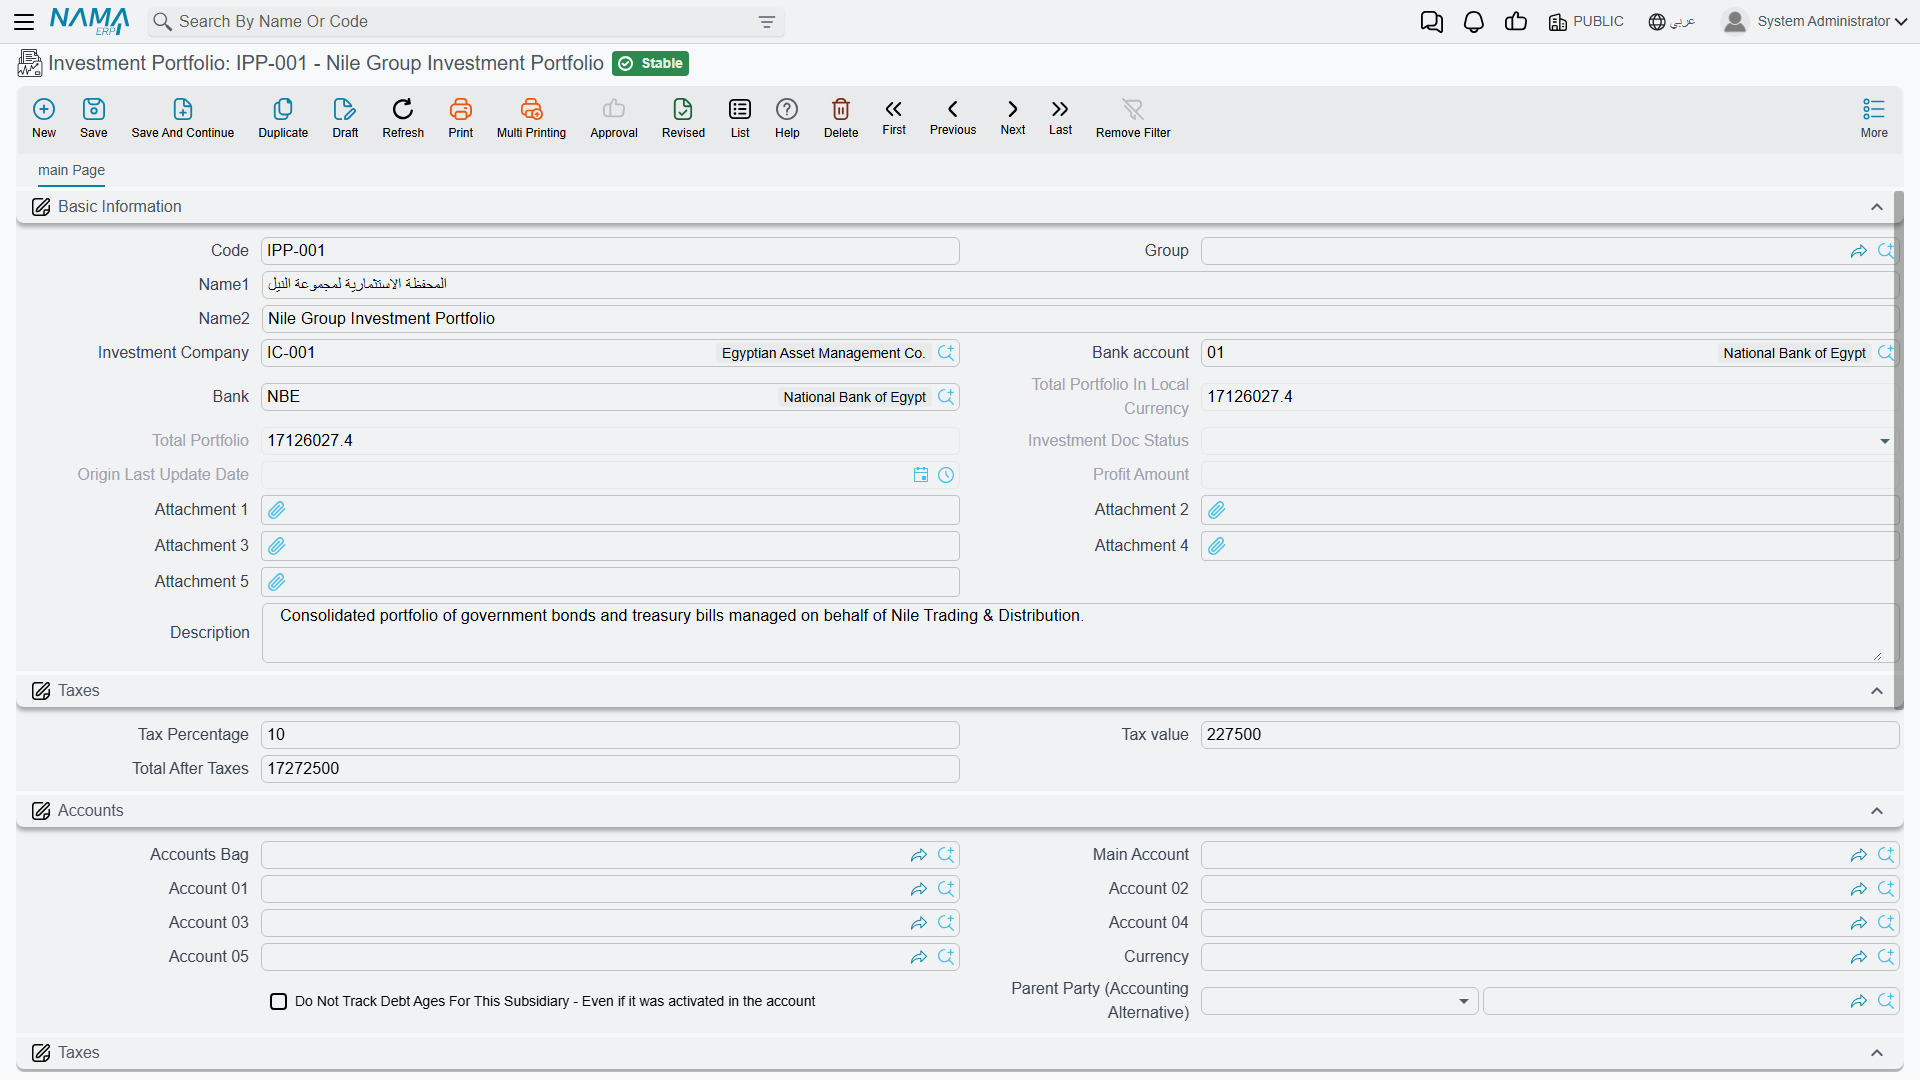
Task: Delete the current record
Action: pos(841,118)
